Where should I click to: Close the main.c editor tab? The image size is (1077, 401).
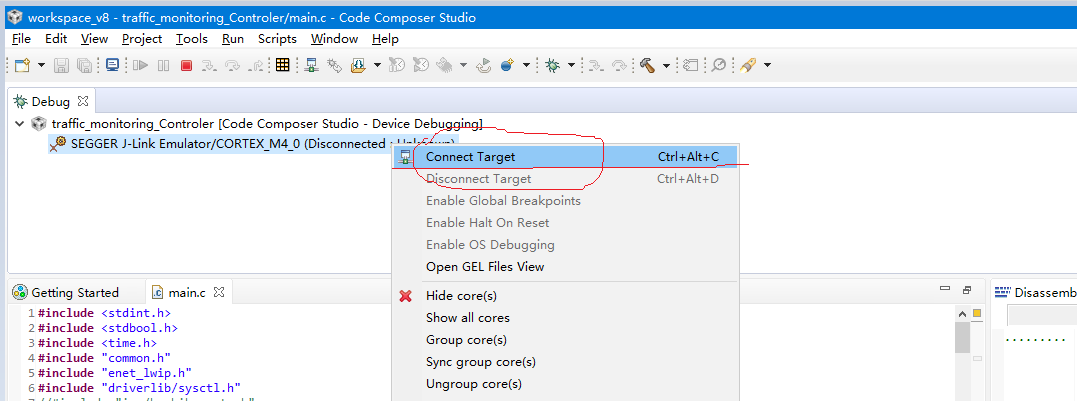point(219,292)
